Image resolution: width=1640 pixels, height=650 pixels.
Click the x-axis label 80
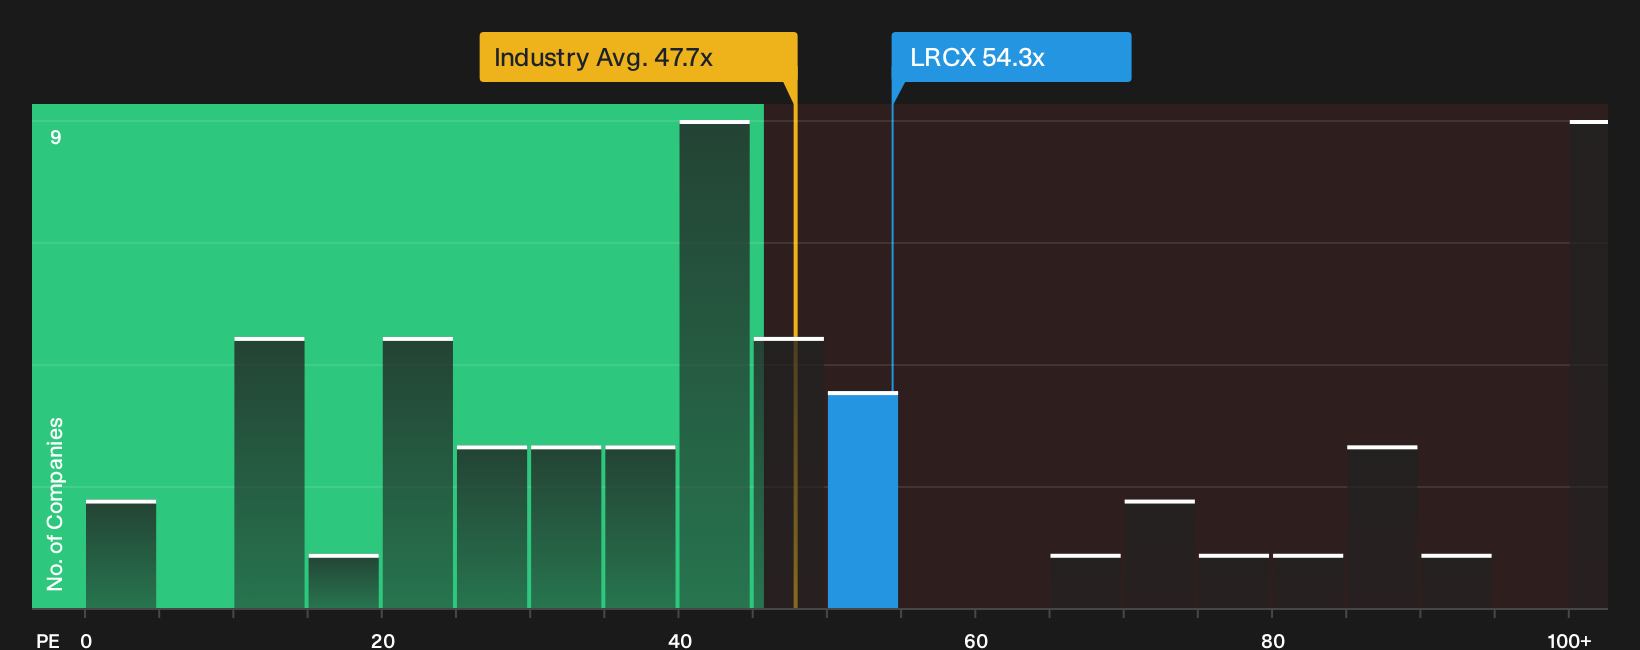[1273, 641]
